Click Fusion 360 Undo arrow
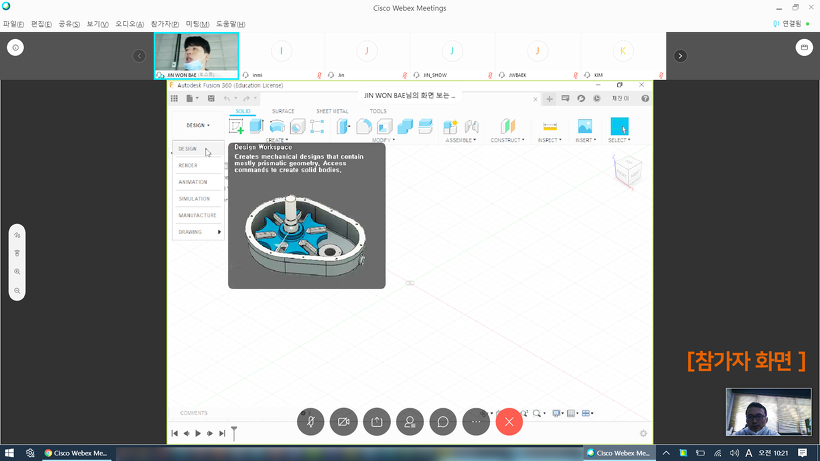The width and height of the screenshot is (820, 461). click(x=227, y=98)
